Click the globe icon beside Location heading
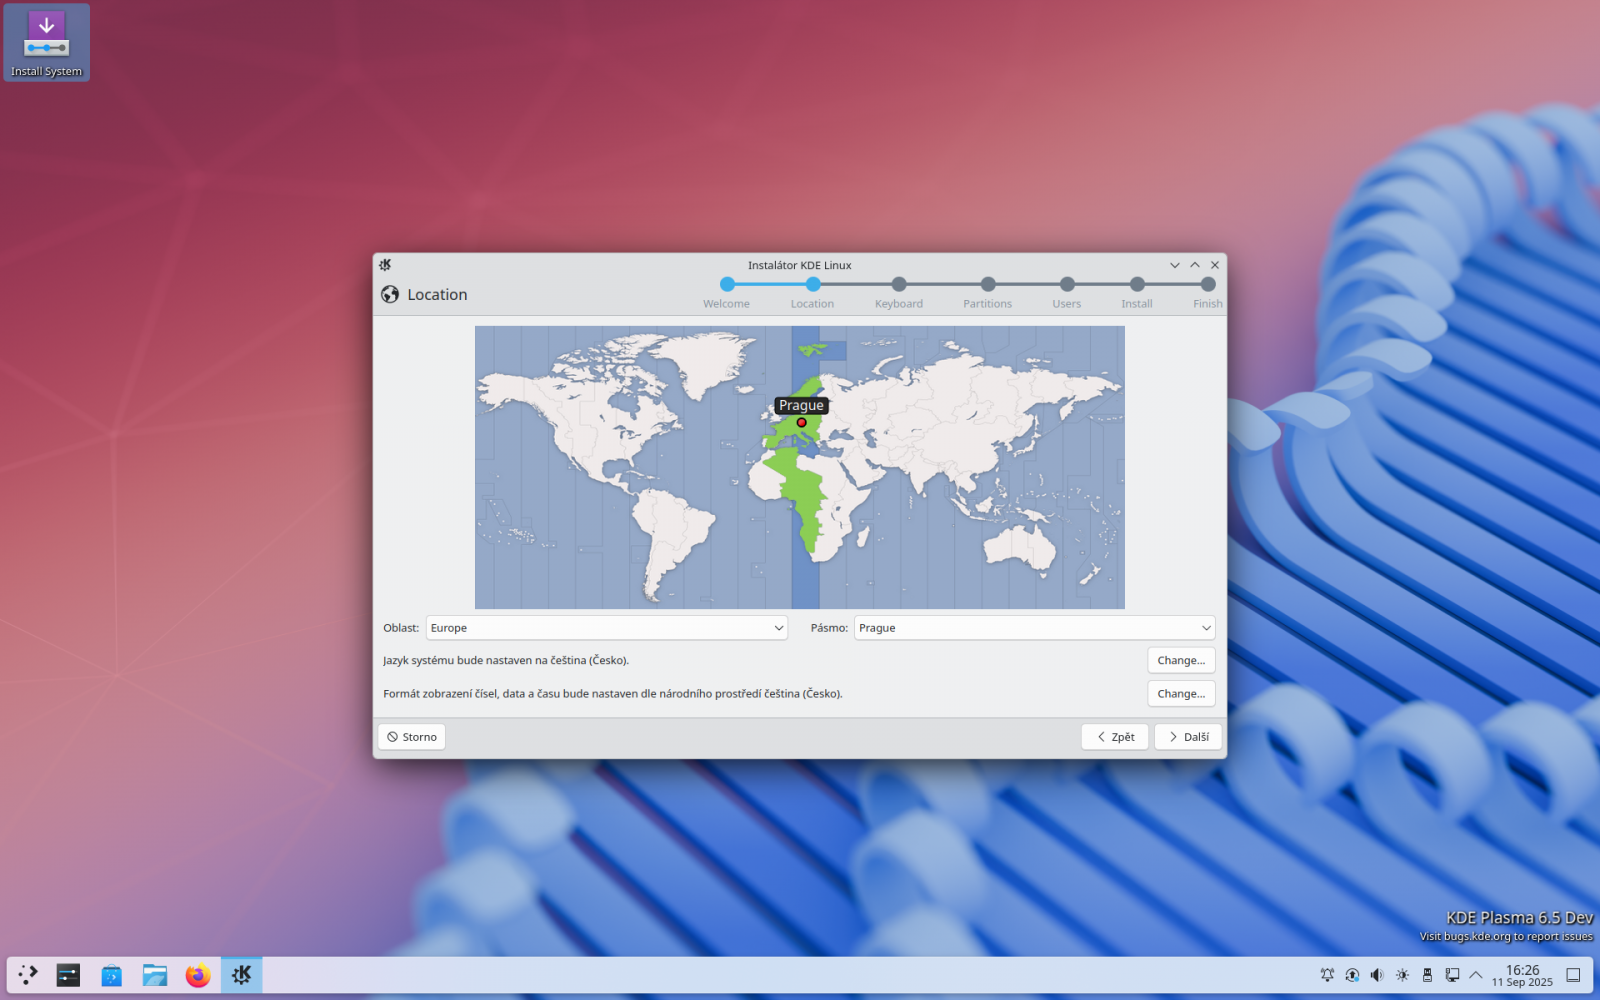 click(x=390, y=294)
